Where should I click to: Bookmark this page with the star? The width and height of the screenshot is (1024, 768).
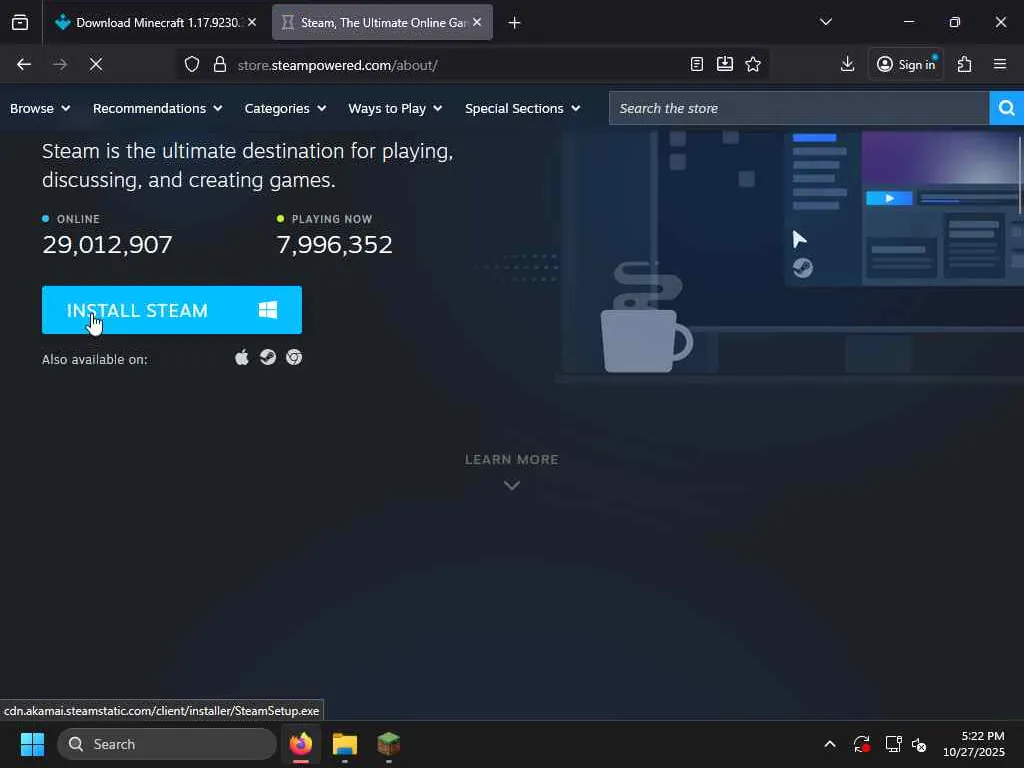coord(753,64)
